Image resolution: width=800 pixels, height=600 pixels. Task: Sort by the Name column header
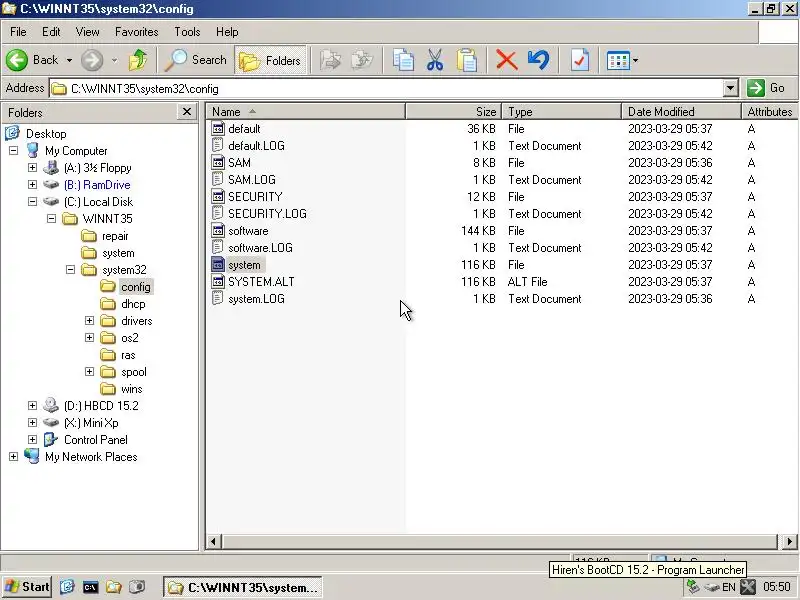pos(306,111)
